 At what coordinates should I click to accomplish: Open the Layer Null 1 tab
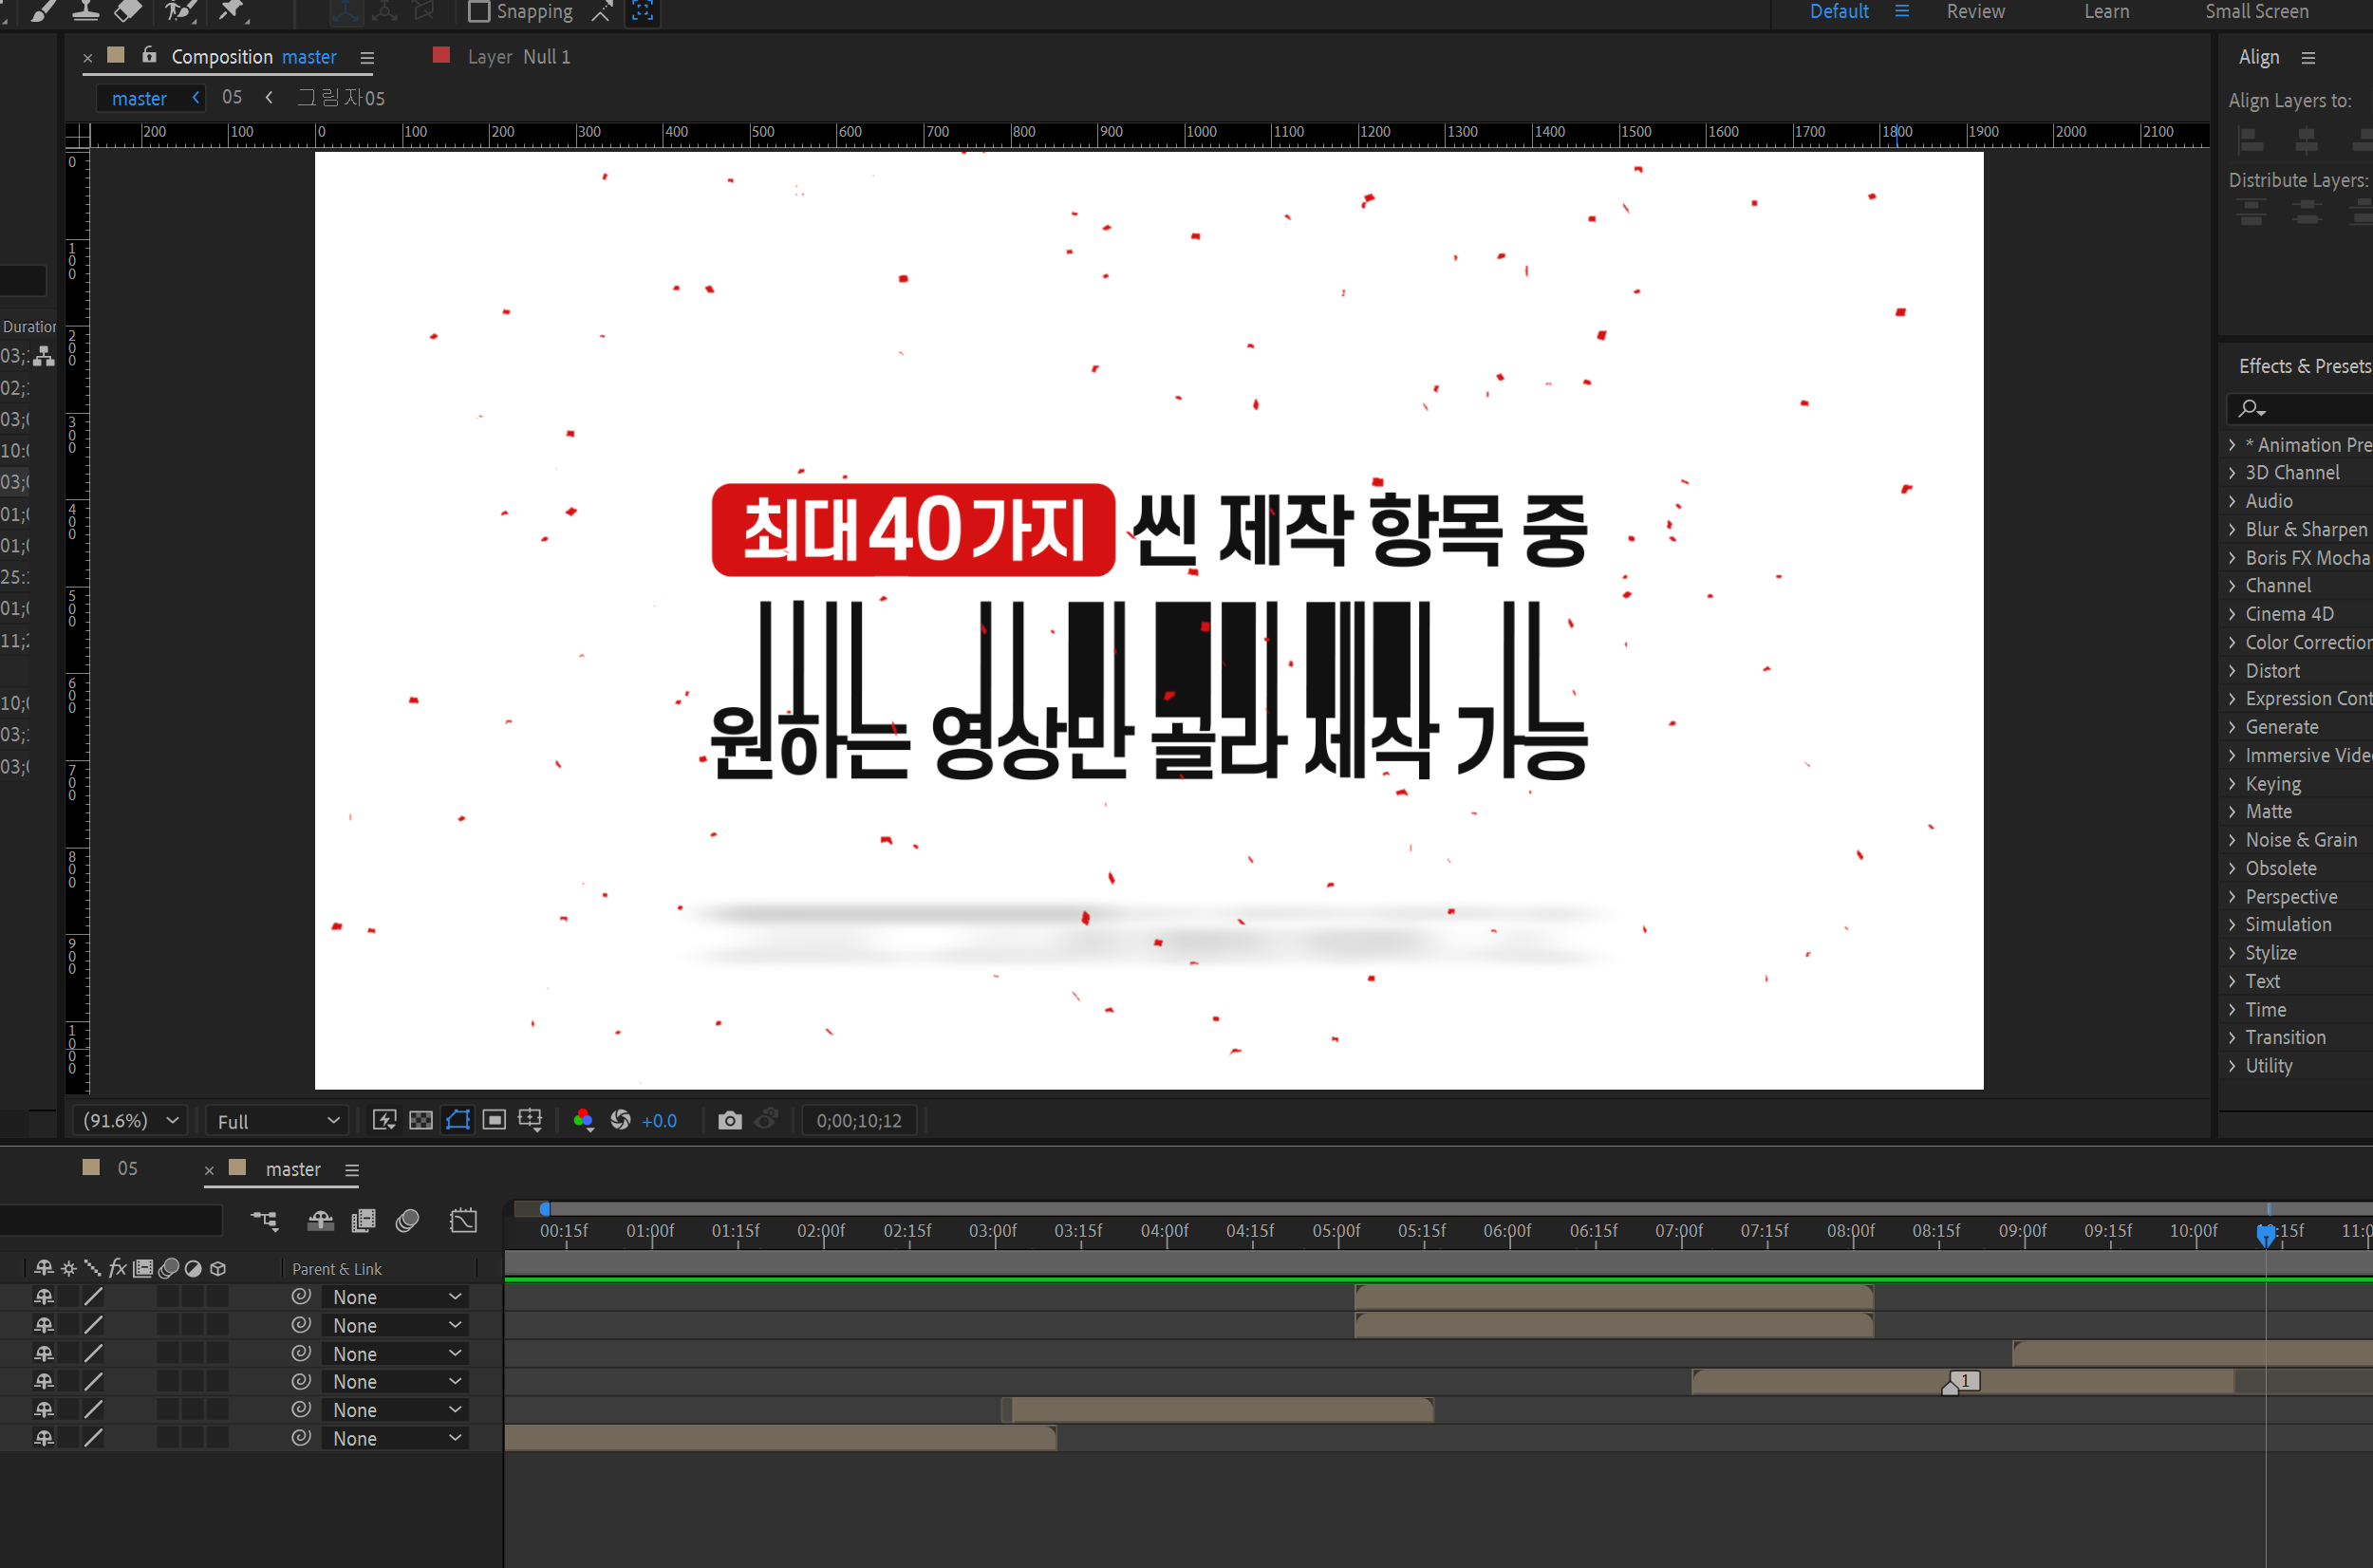click(x=519, y=57)
